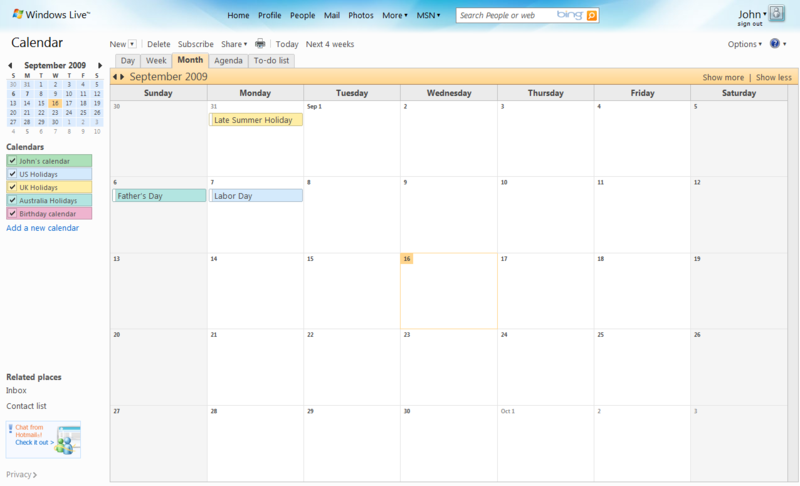Go to Home in top navigation
800x486 pixels.
tap(238, 15)
